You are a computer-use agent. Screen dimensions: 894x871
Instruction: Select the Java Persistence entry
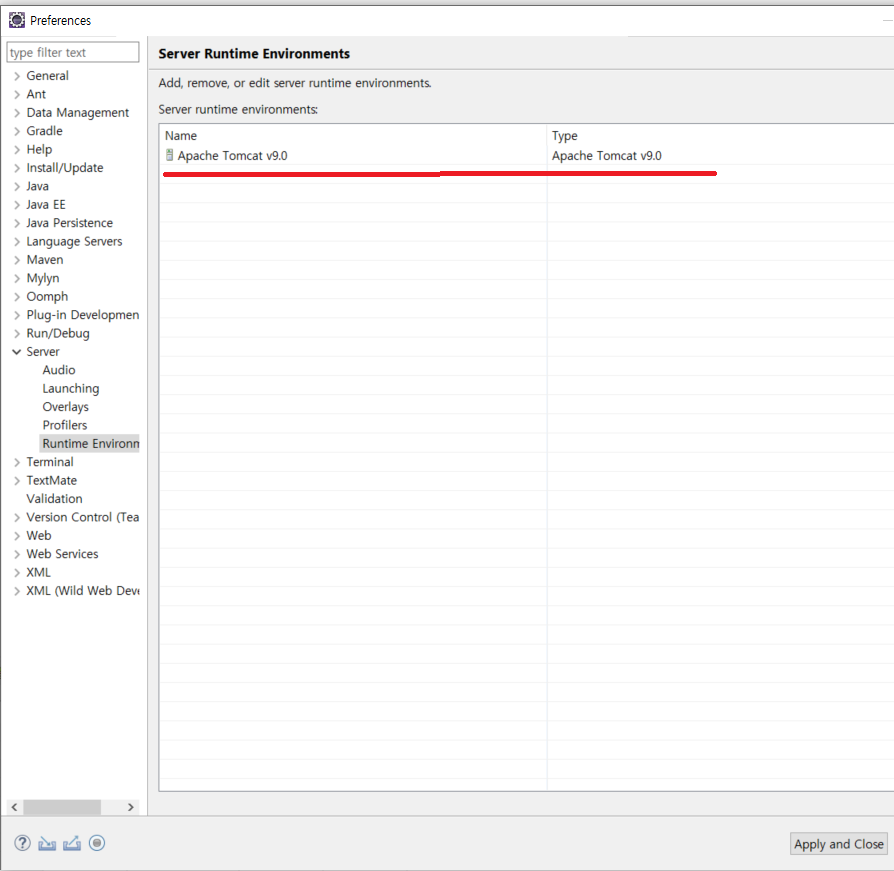click(x=70, y=223)
